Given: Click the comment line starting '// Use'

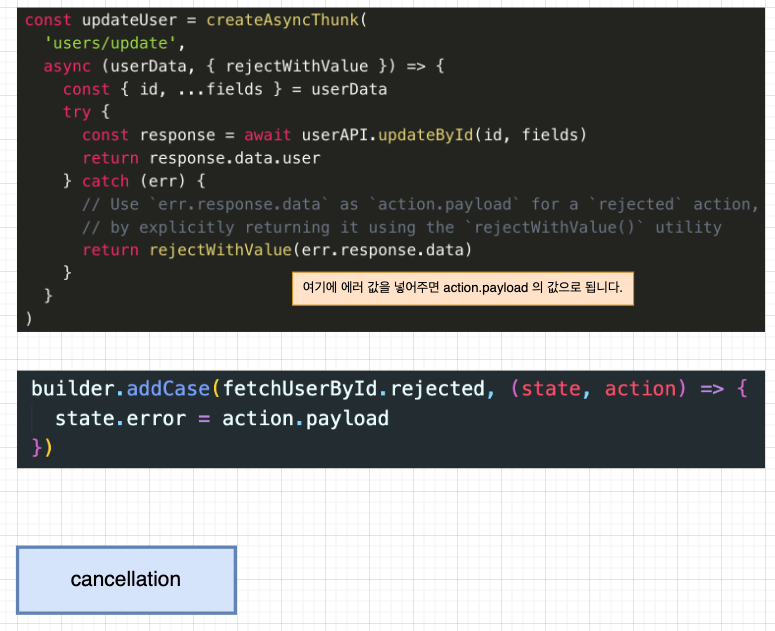Looking at the screenshot, I should pos(420,204).
